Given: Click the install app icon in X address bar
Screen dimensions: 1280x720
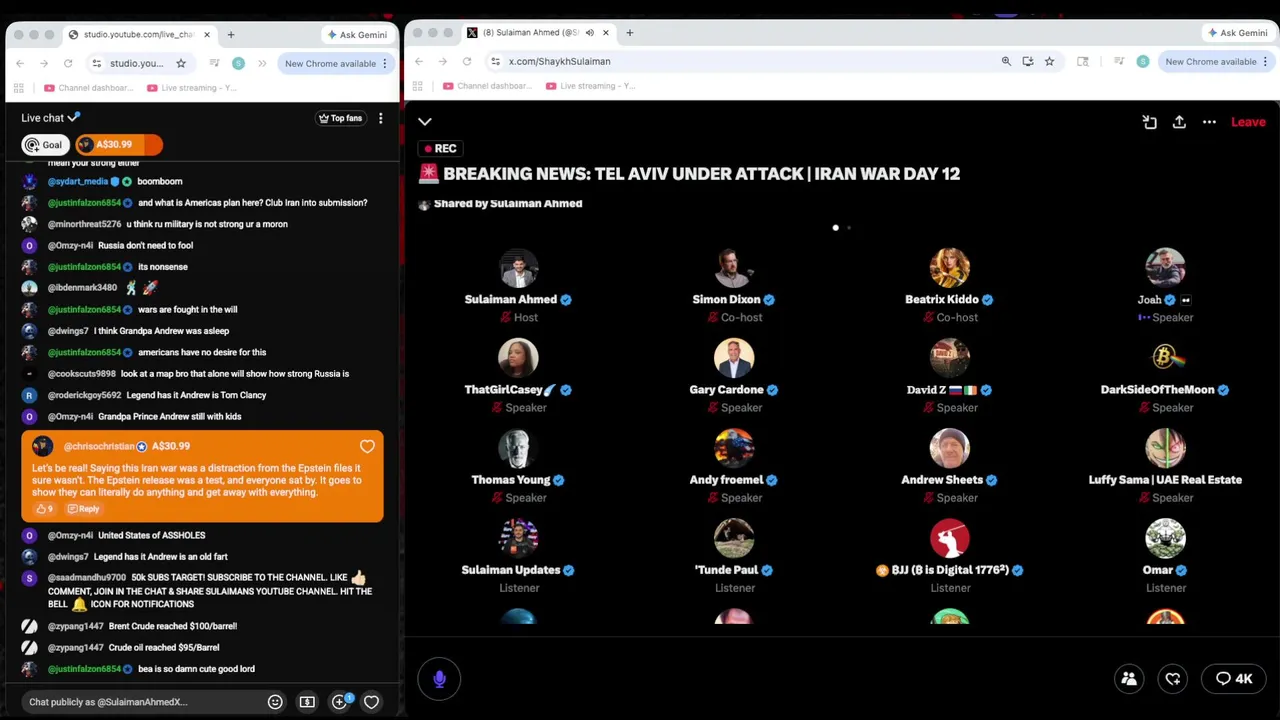Looking at the screenshot, I should coord(1028,61).
